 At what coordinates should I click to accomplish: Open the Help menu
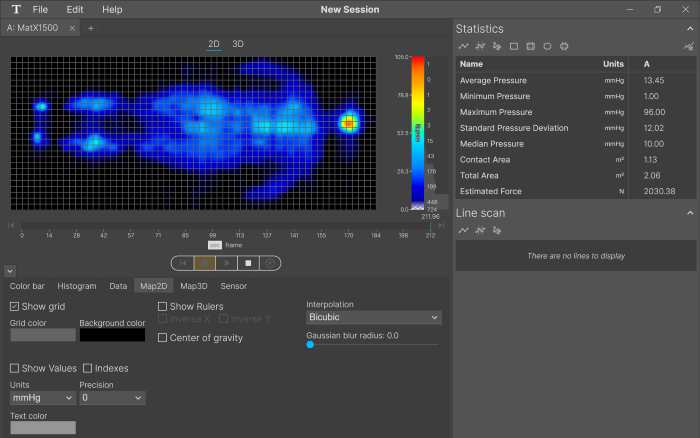[x=112, y=9]
